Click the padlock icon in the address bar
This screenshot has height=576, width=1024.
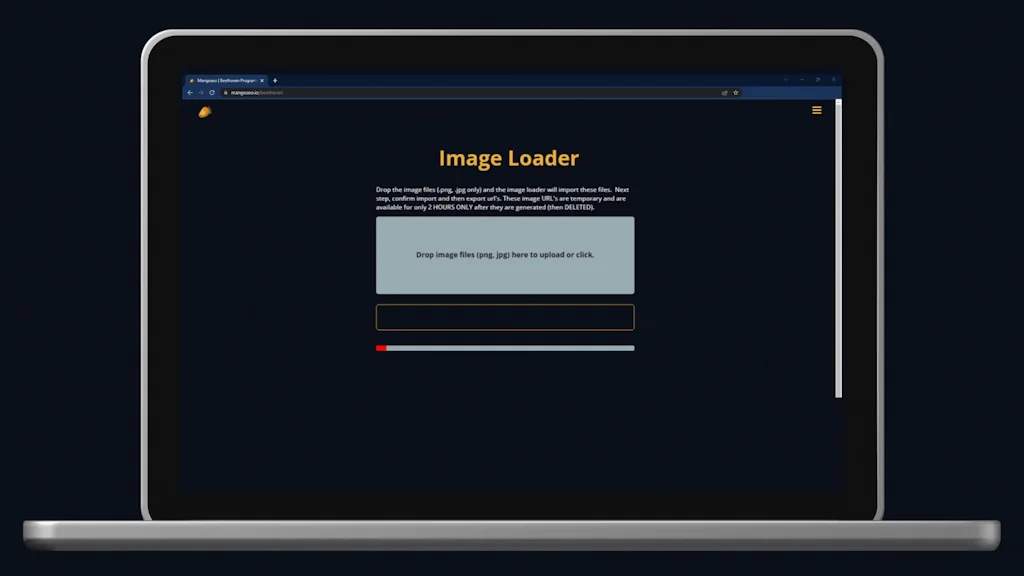coord(226,92)
